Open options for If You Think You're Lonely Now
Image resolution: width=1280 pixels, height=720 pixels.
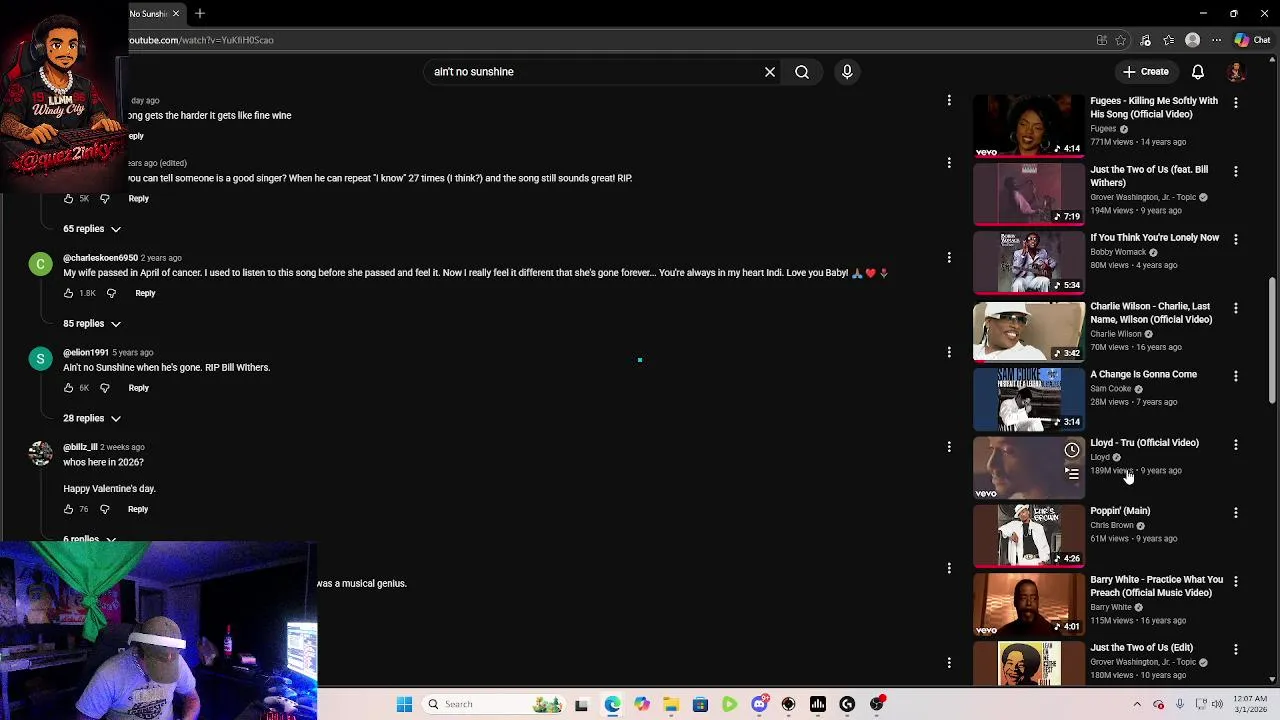click(1236, 240)
